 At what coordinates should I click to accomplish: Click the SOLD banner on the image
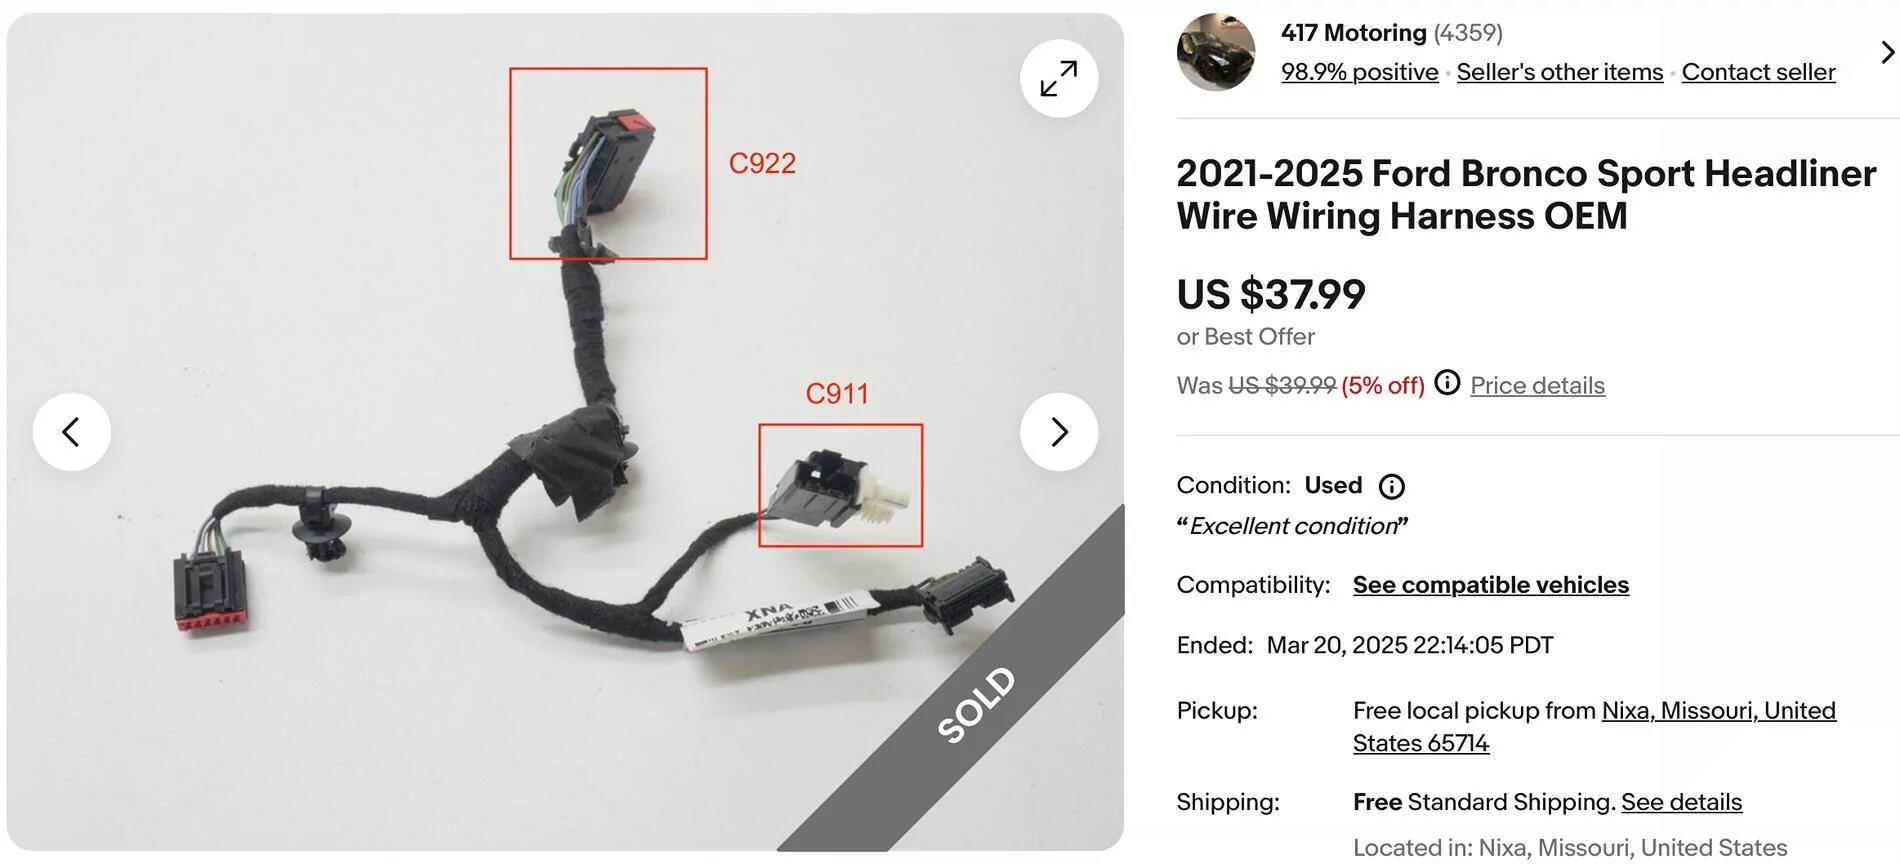(976, 705)
